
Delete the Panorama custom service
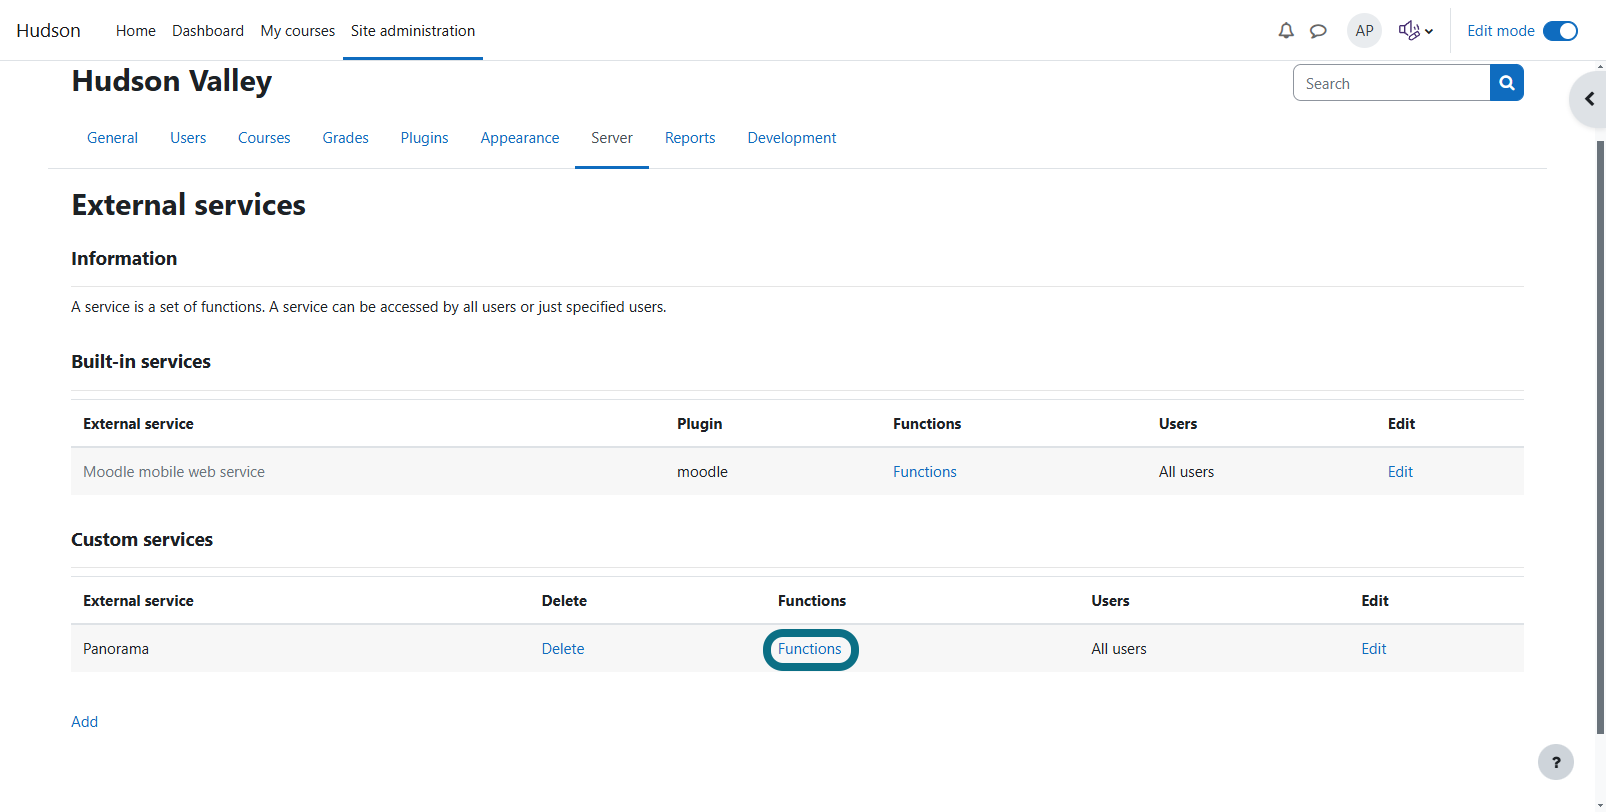(563, 649)
